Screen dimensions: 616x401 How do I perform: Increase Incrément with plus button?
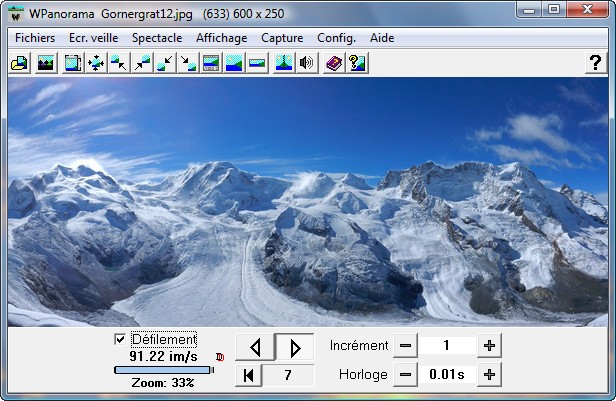(489, 346)
